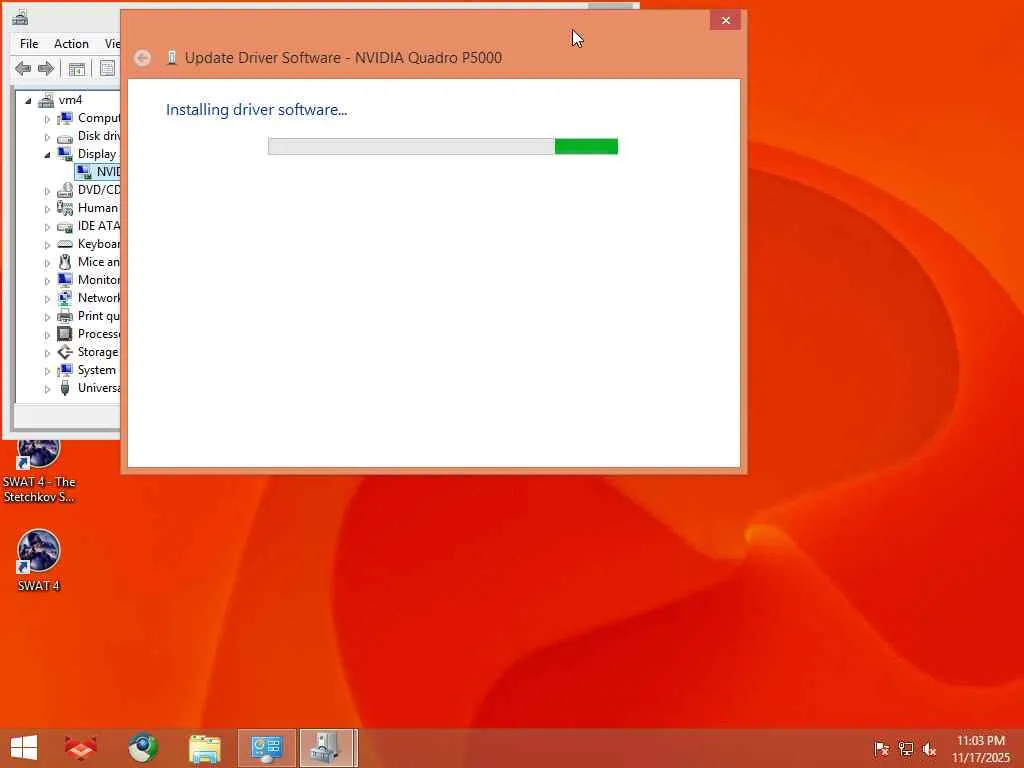Click the Properties toolbar icon in Device Manager
Viewport: 1024px width, 768px height.
point(107,69)
